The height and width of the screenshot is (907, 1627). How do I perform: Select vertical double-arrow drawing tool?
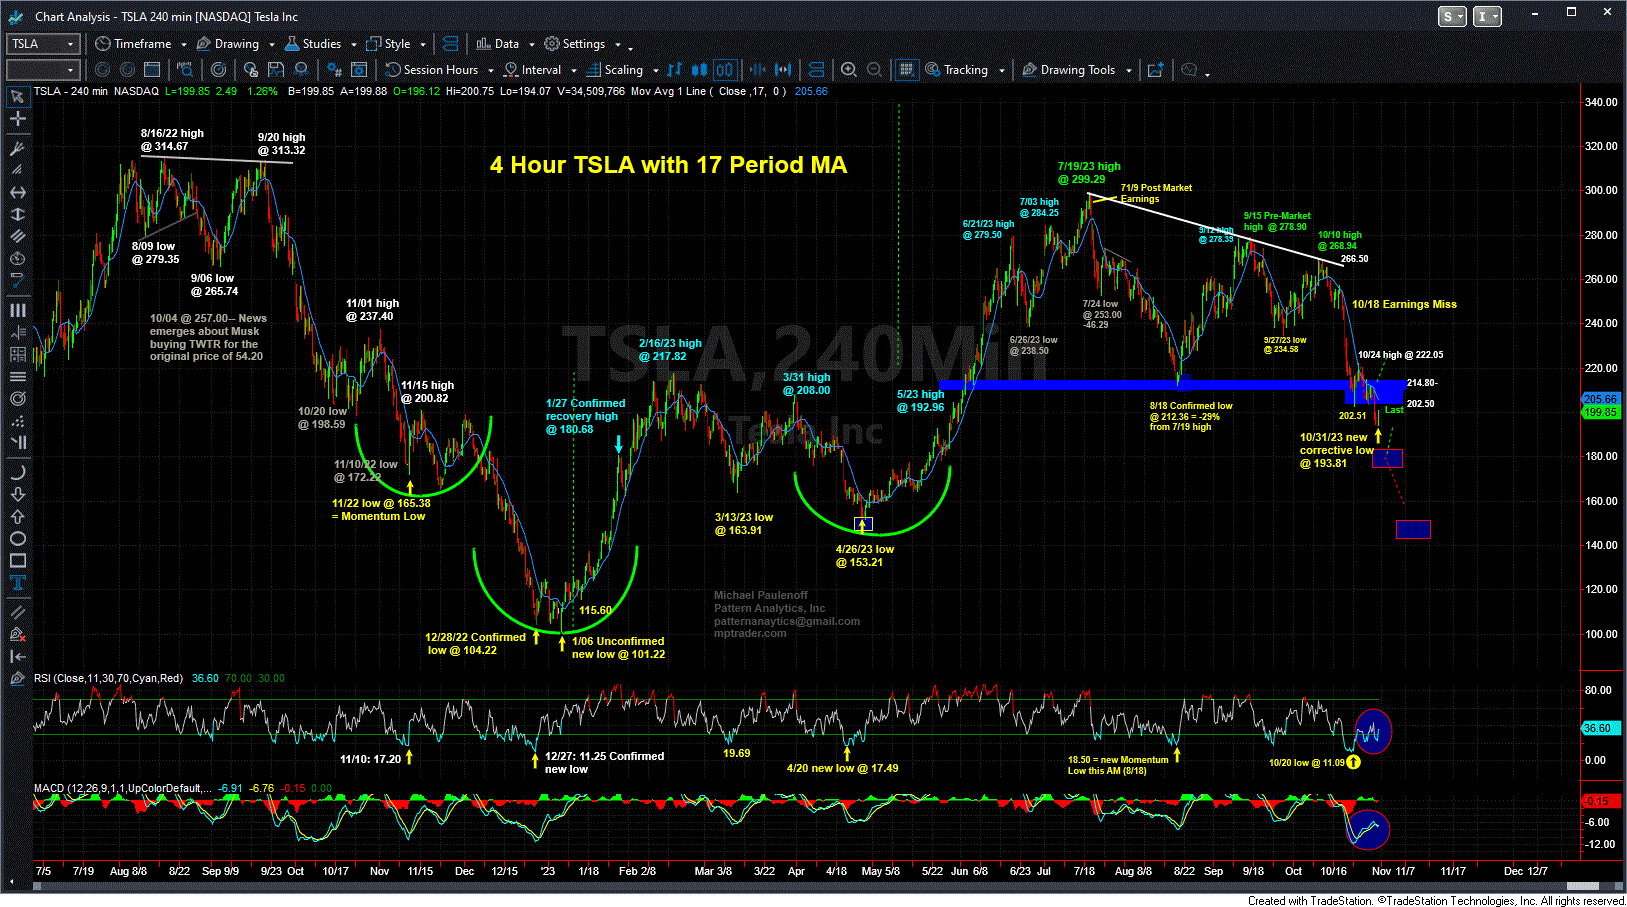(17, 214)
